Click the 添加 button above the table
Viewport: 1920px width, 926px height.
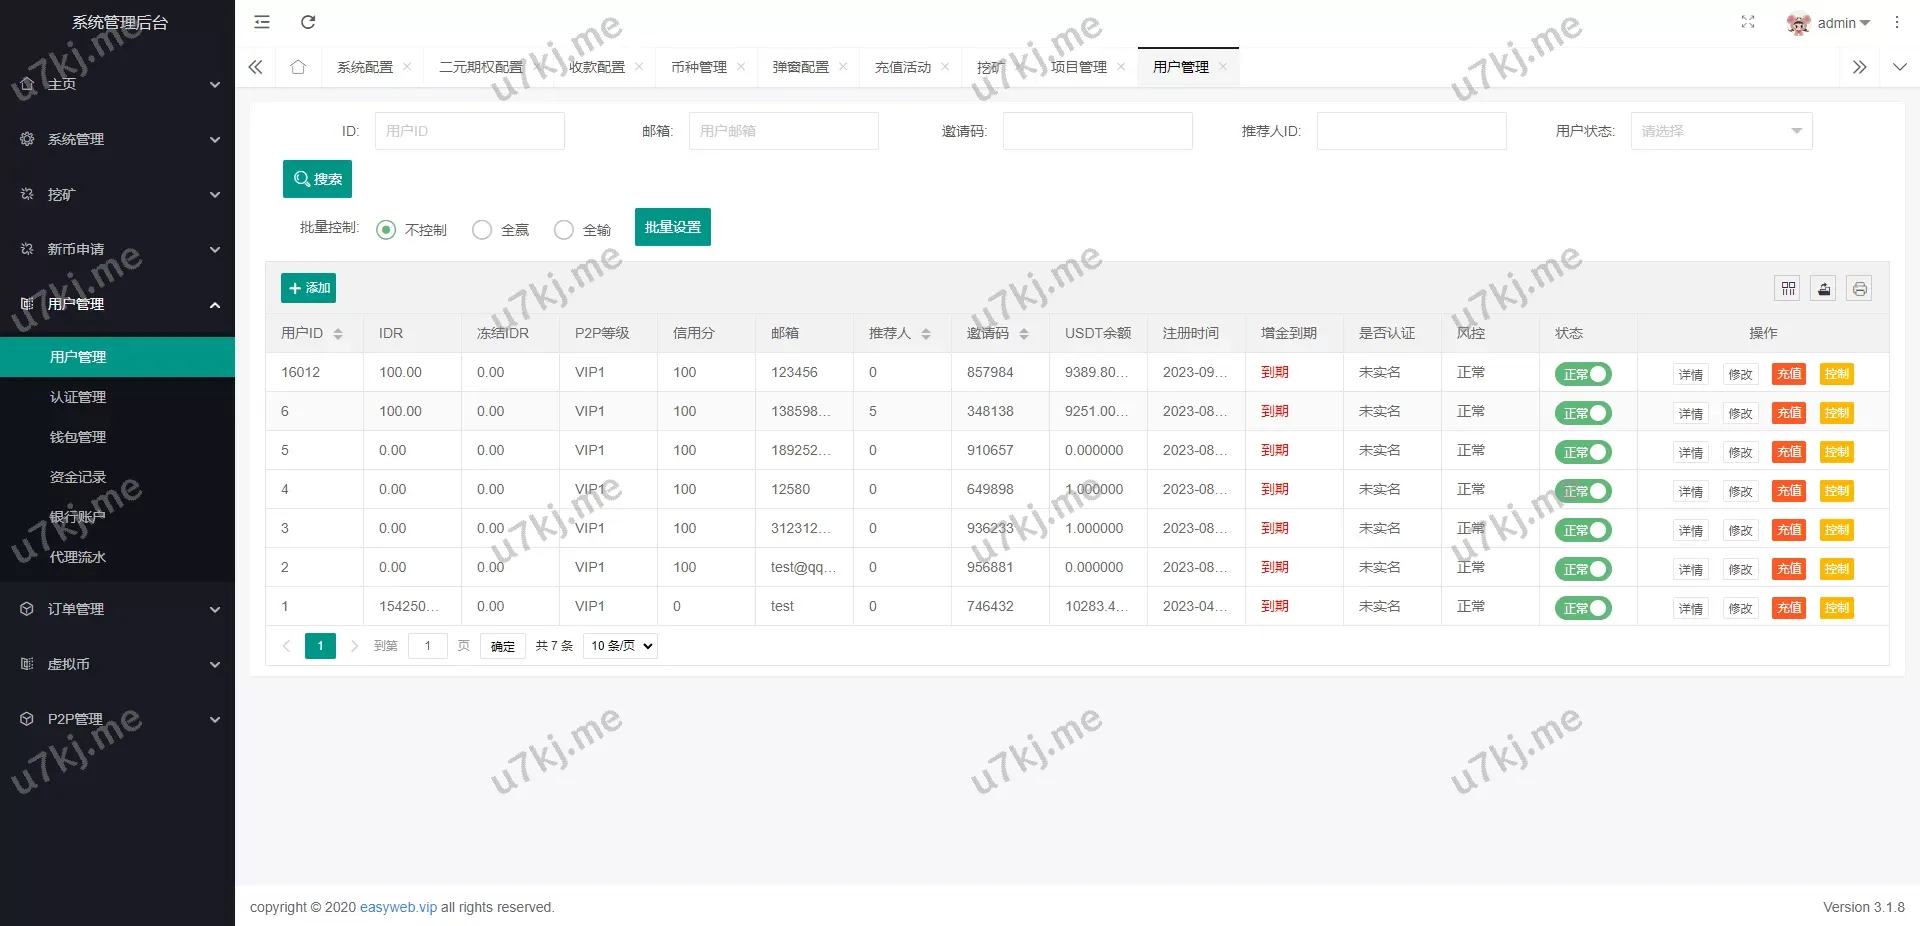pos(308,288)
